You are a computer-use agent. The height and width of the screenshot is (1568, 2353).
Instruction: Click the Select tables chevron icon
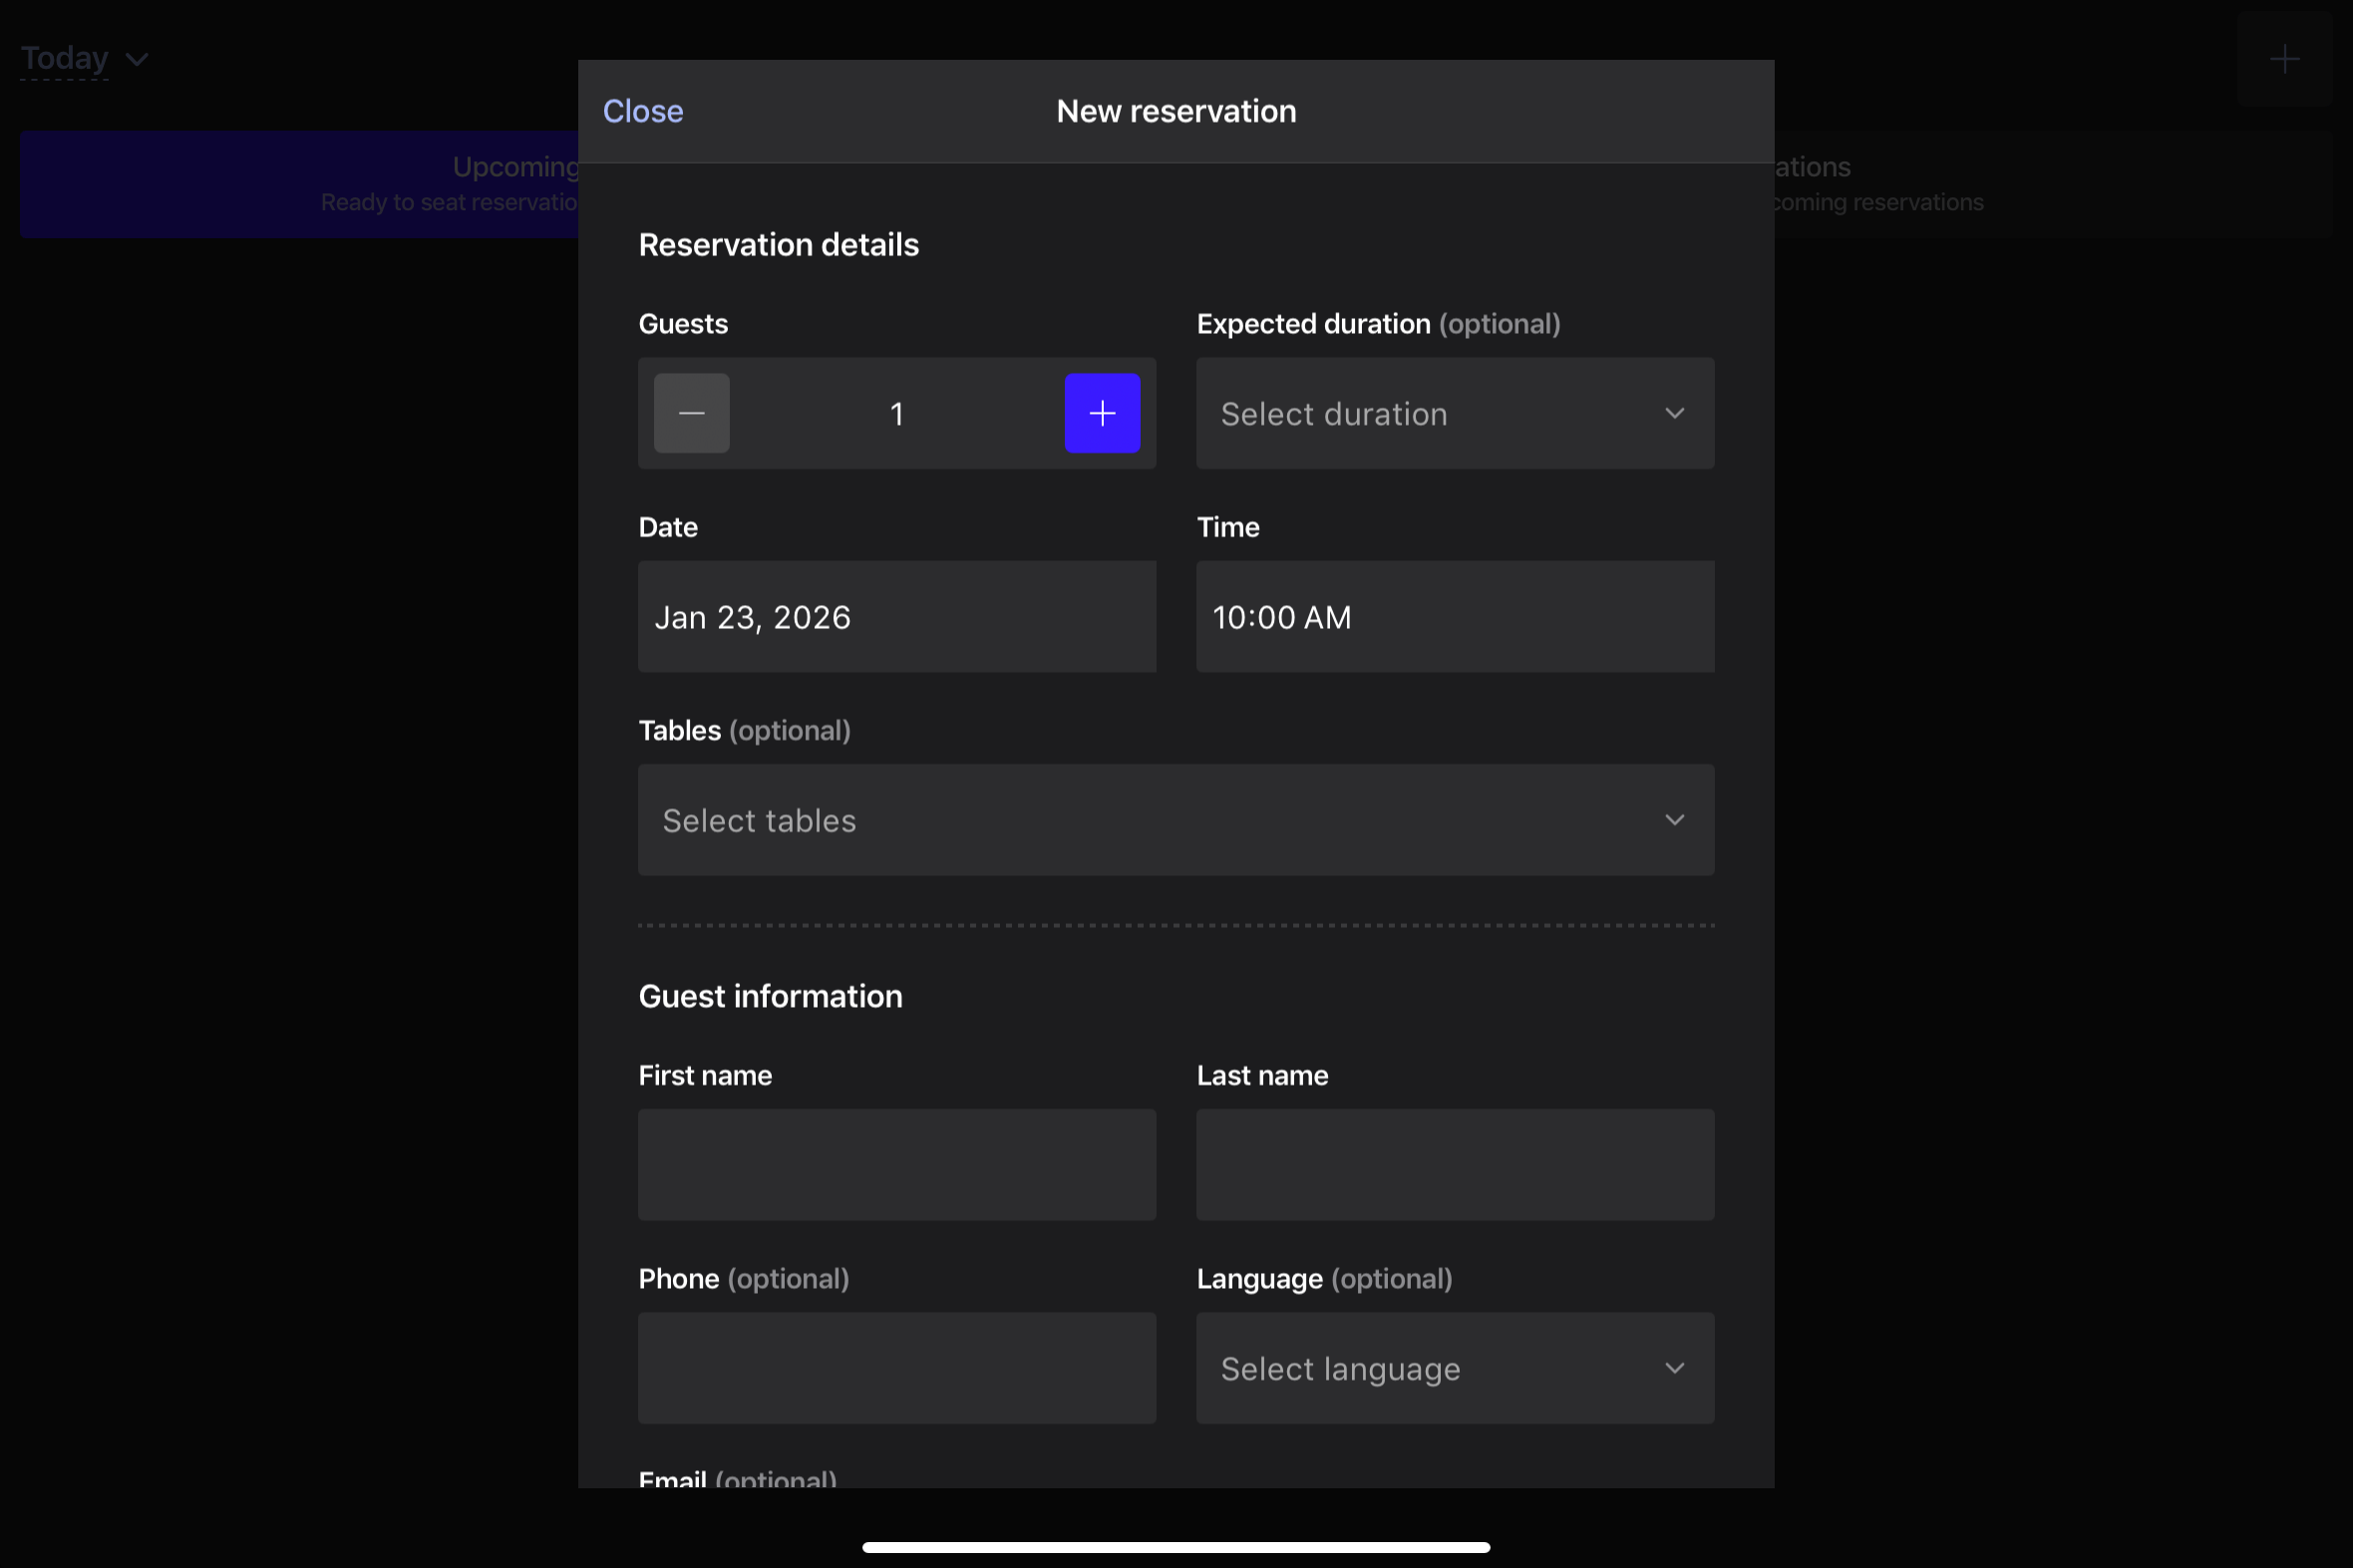tap(1675, 819)
